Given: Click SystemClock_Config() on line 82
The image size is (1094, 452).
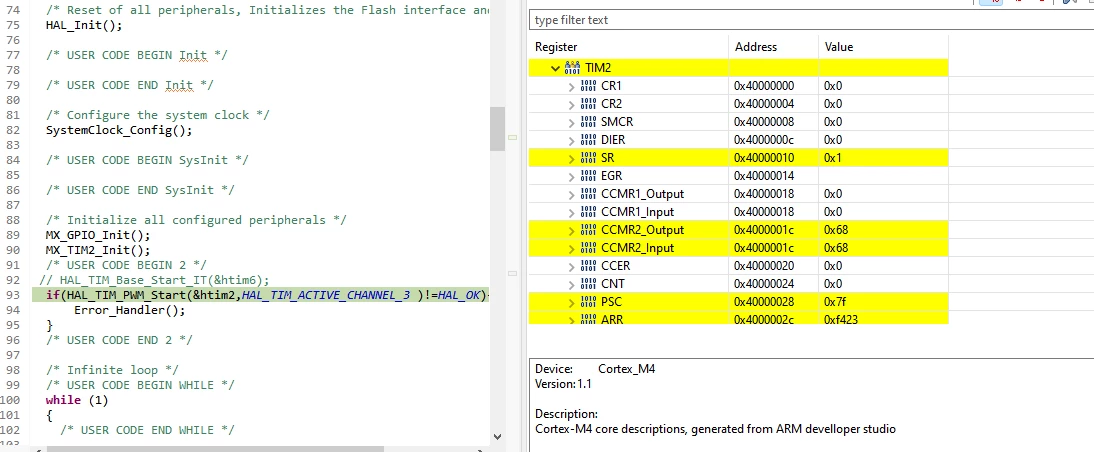Looking at the screenshot, I should tap(119, 130).
